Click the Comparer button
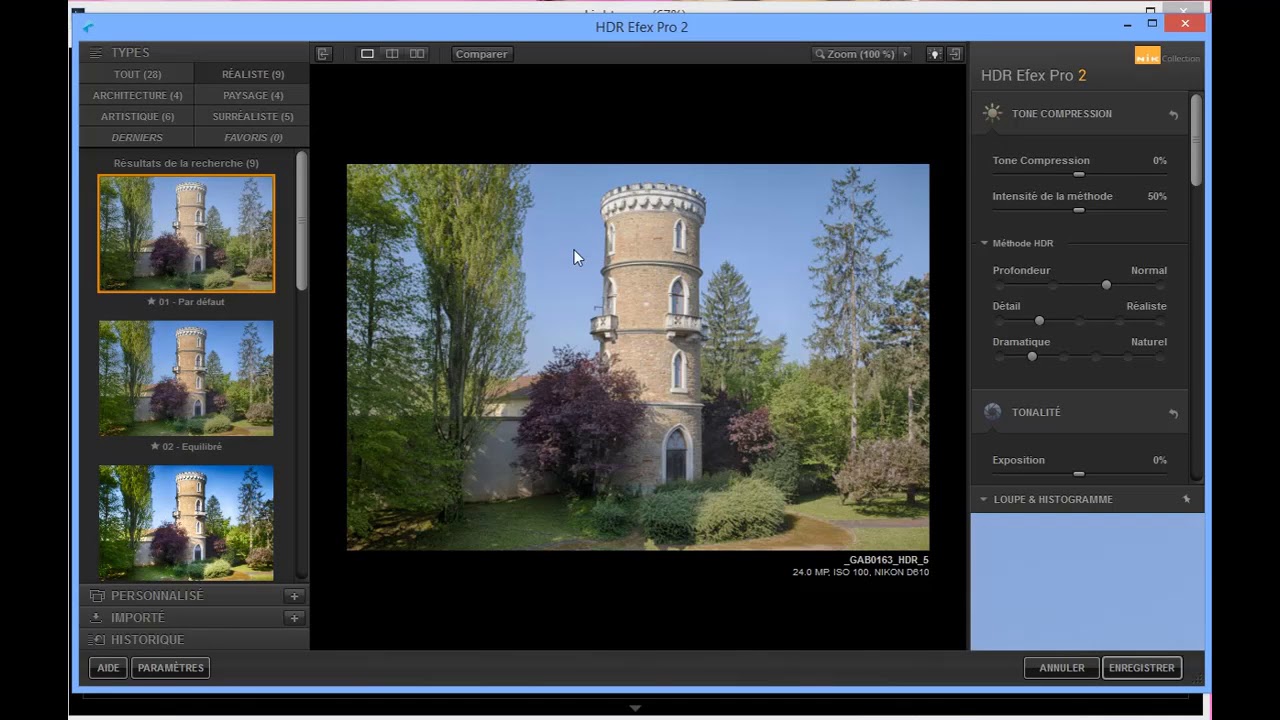This screenshot has height=720, width=1280. tap(481, 54)
